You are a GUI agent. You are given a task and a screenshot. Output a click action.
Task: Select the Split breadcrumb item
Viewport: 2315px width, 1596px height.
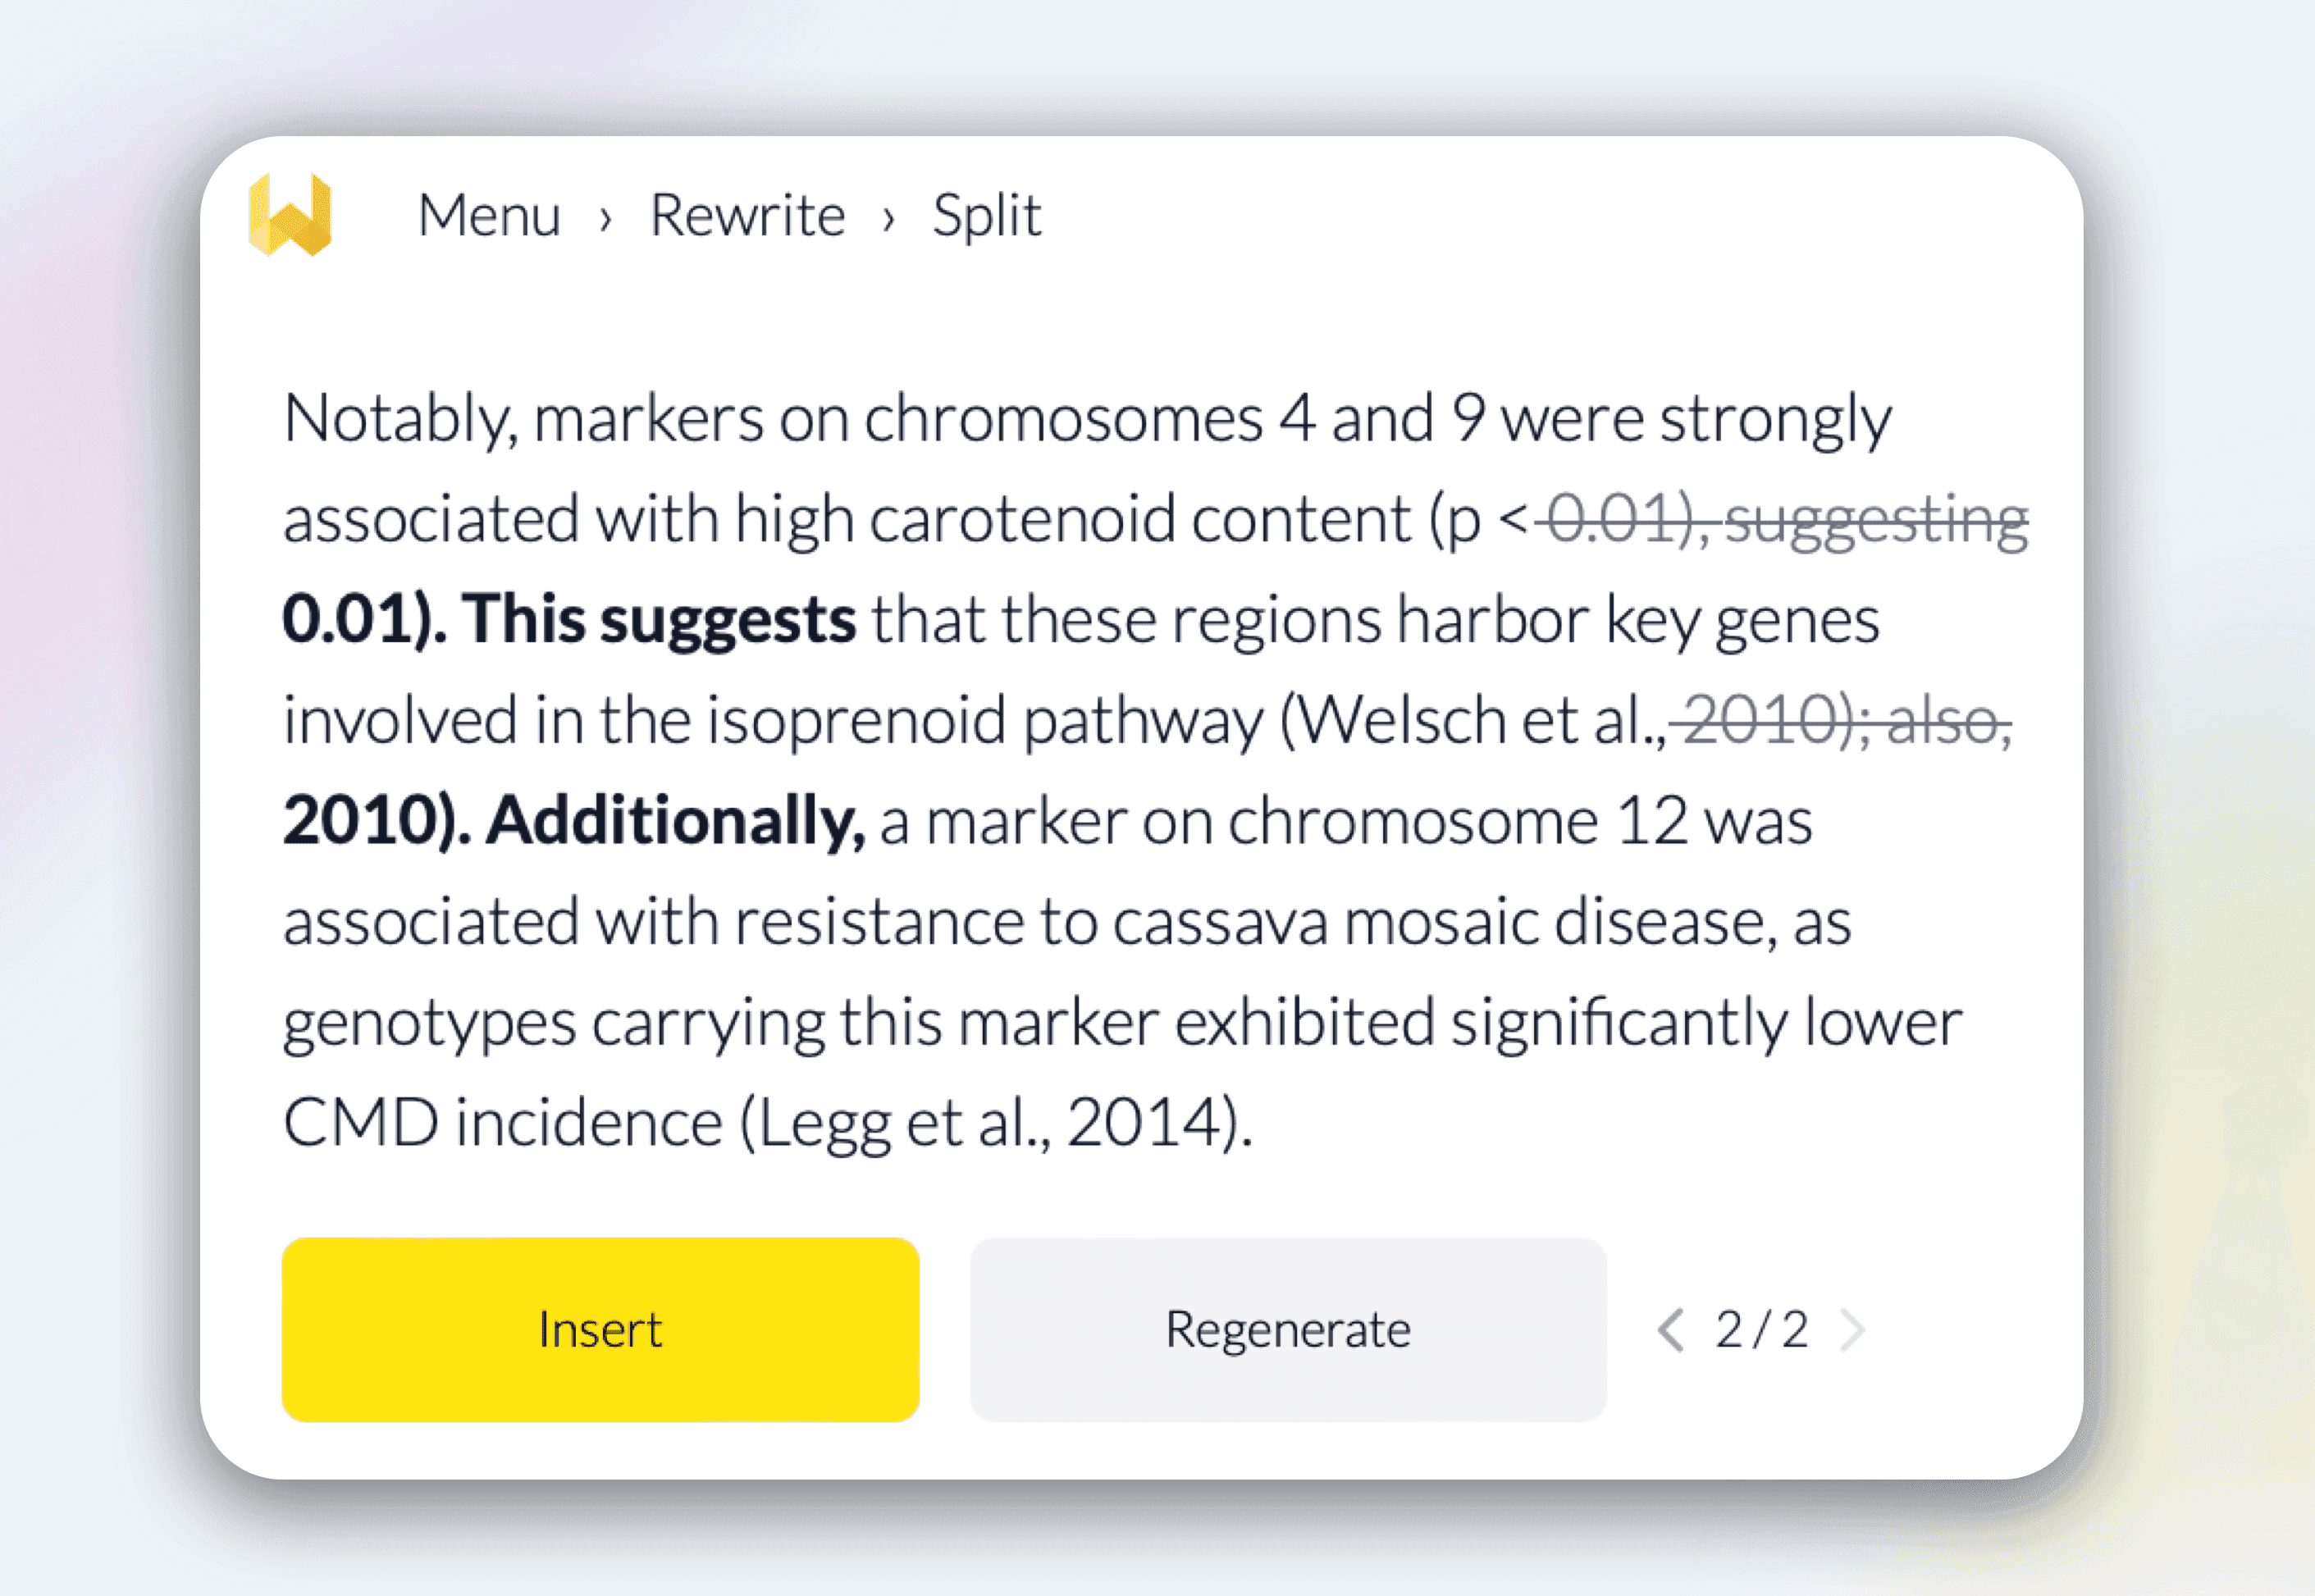pyautogui.click(x=986, y=215)
